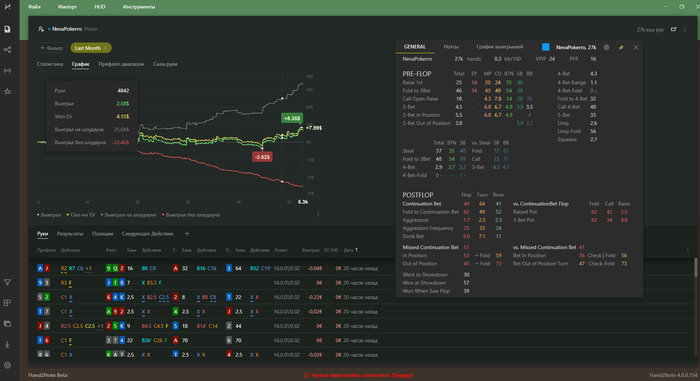Open the favorites star list icon

[8, 91]
